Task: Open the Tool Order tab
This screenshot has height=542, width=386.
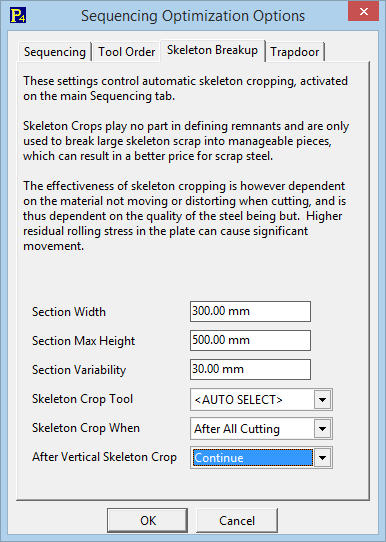Action: (x=126, y=52)
